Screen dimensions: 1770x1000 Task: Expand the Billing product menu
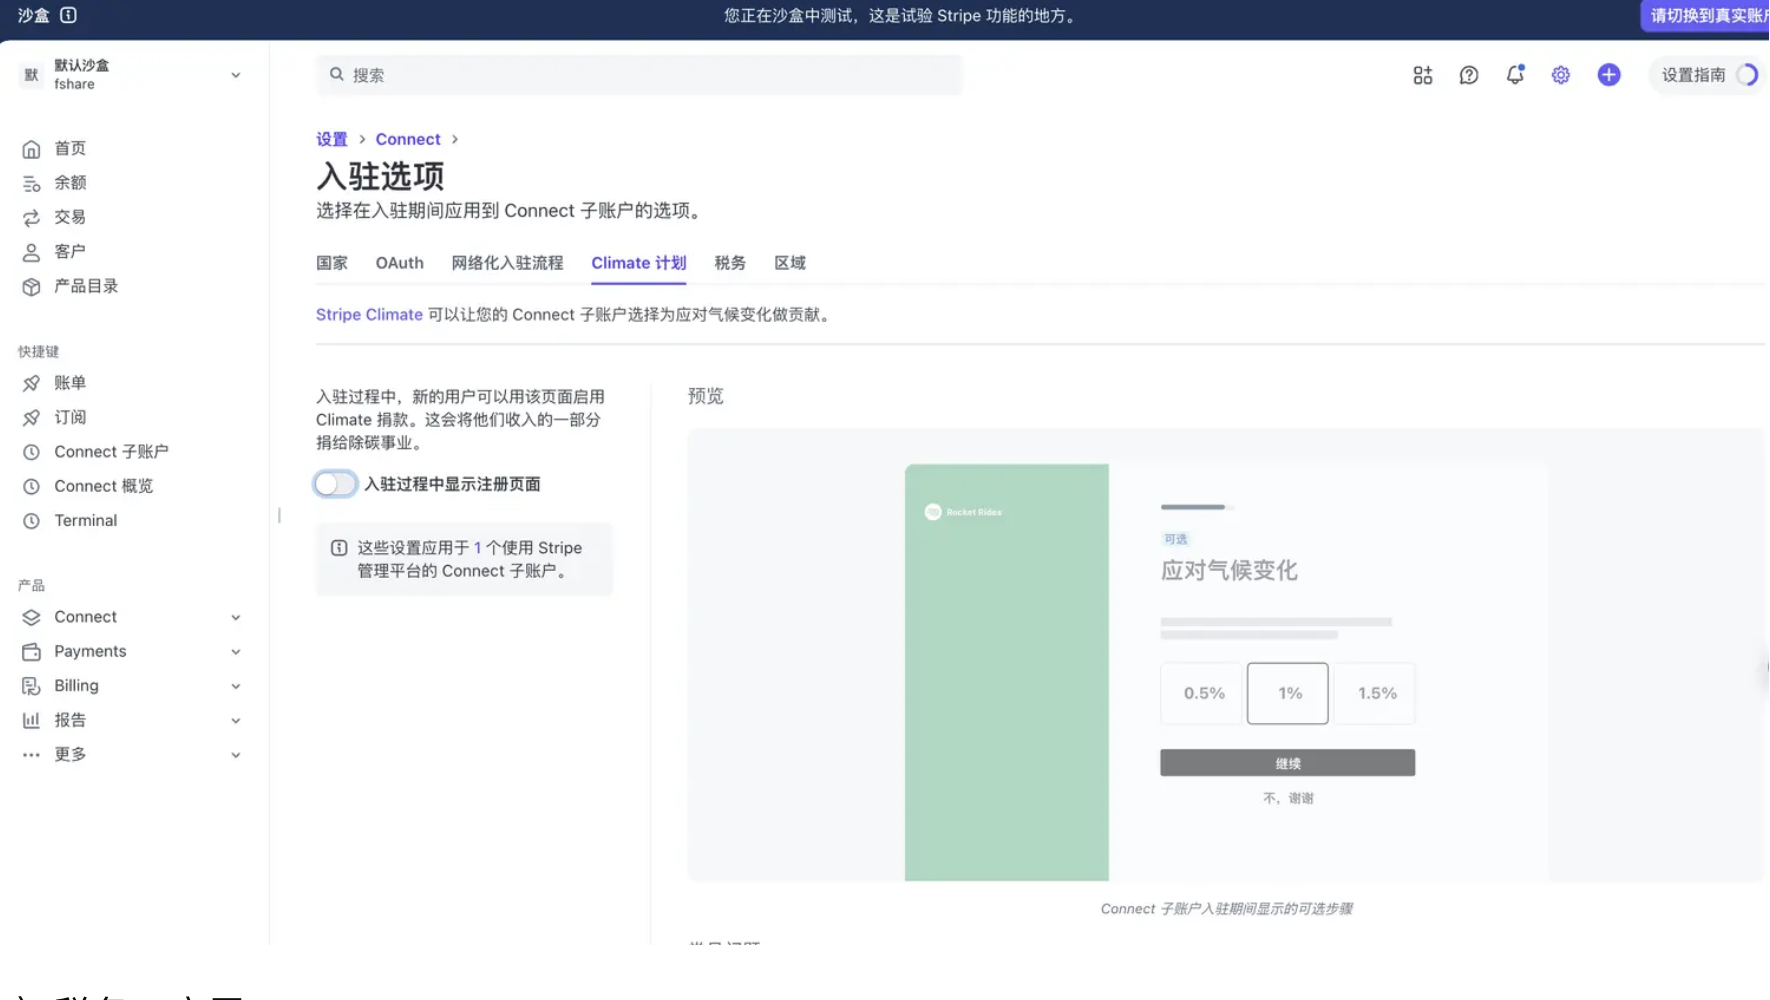pos(236,686)
